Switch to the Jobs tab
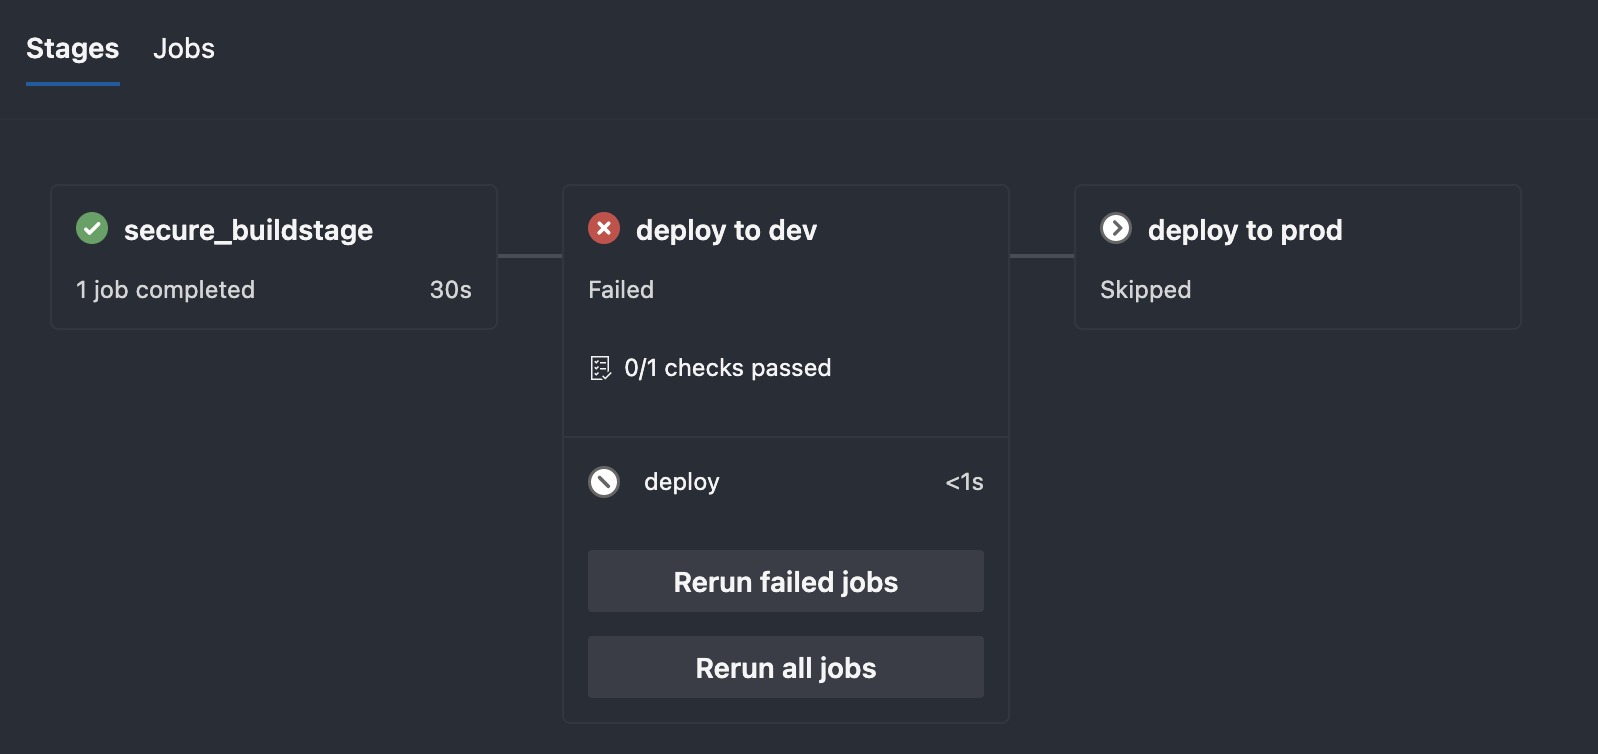Screen dimensions: 1598x754 coord(184,49)
